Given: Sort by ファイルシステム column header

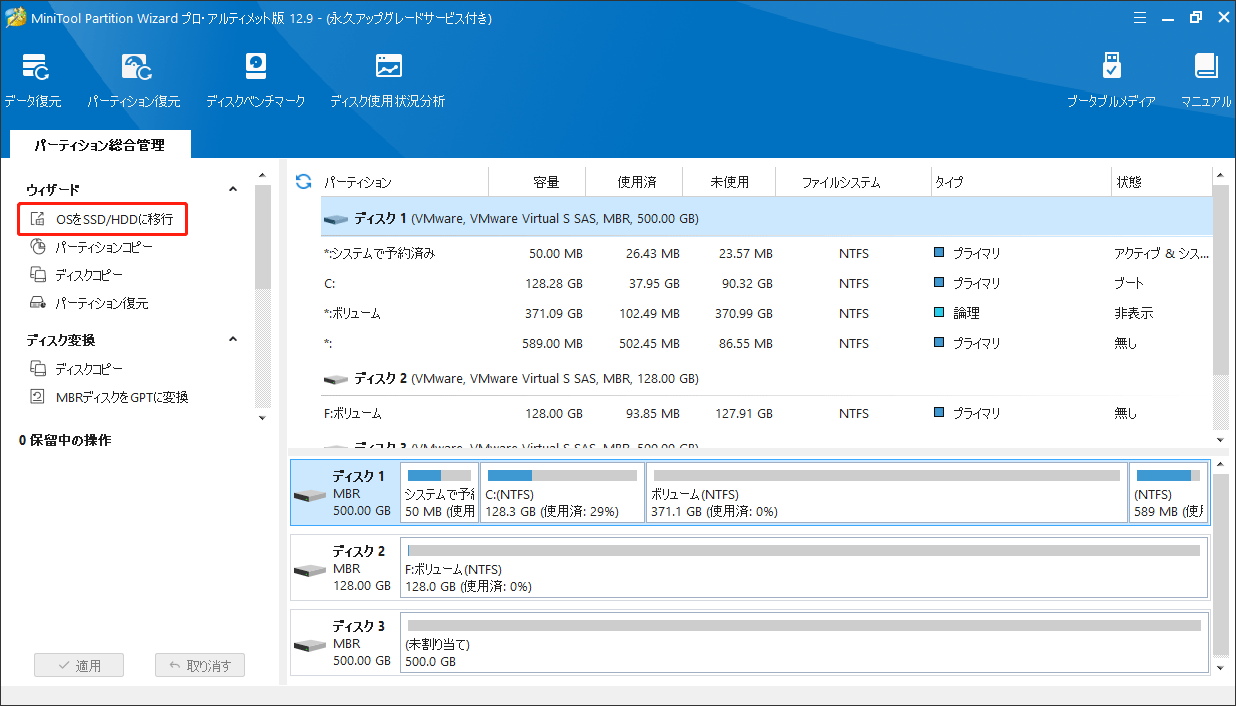Looking at the screenshot, I should pos(853,182).
